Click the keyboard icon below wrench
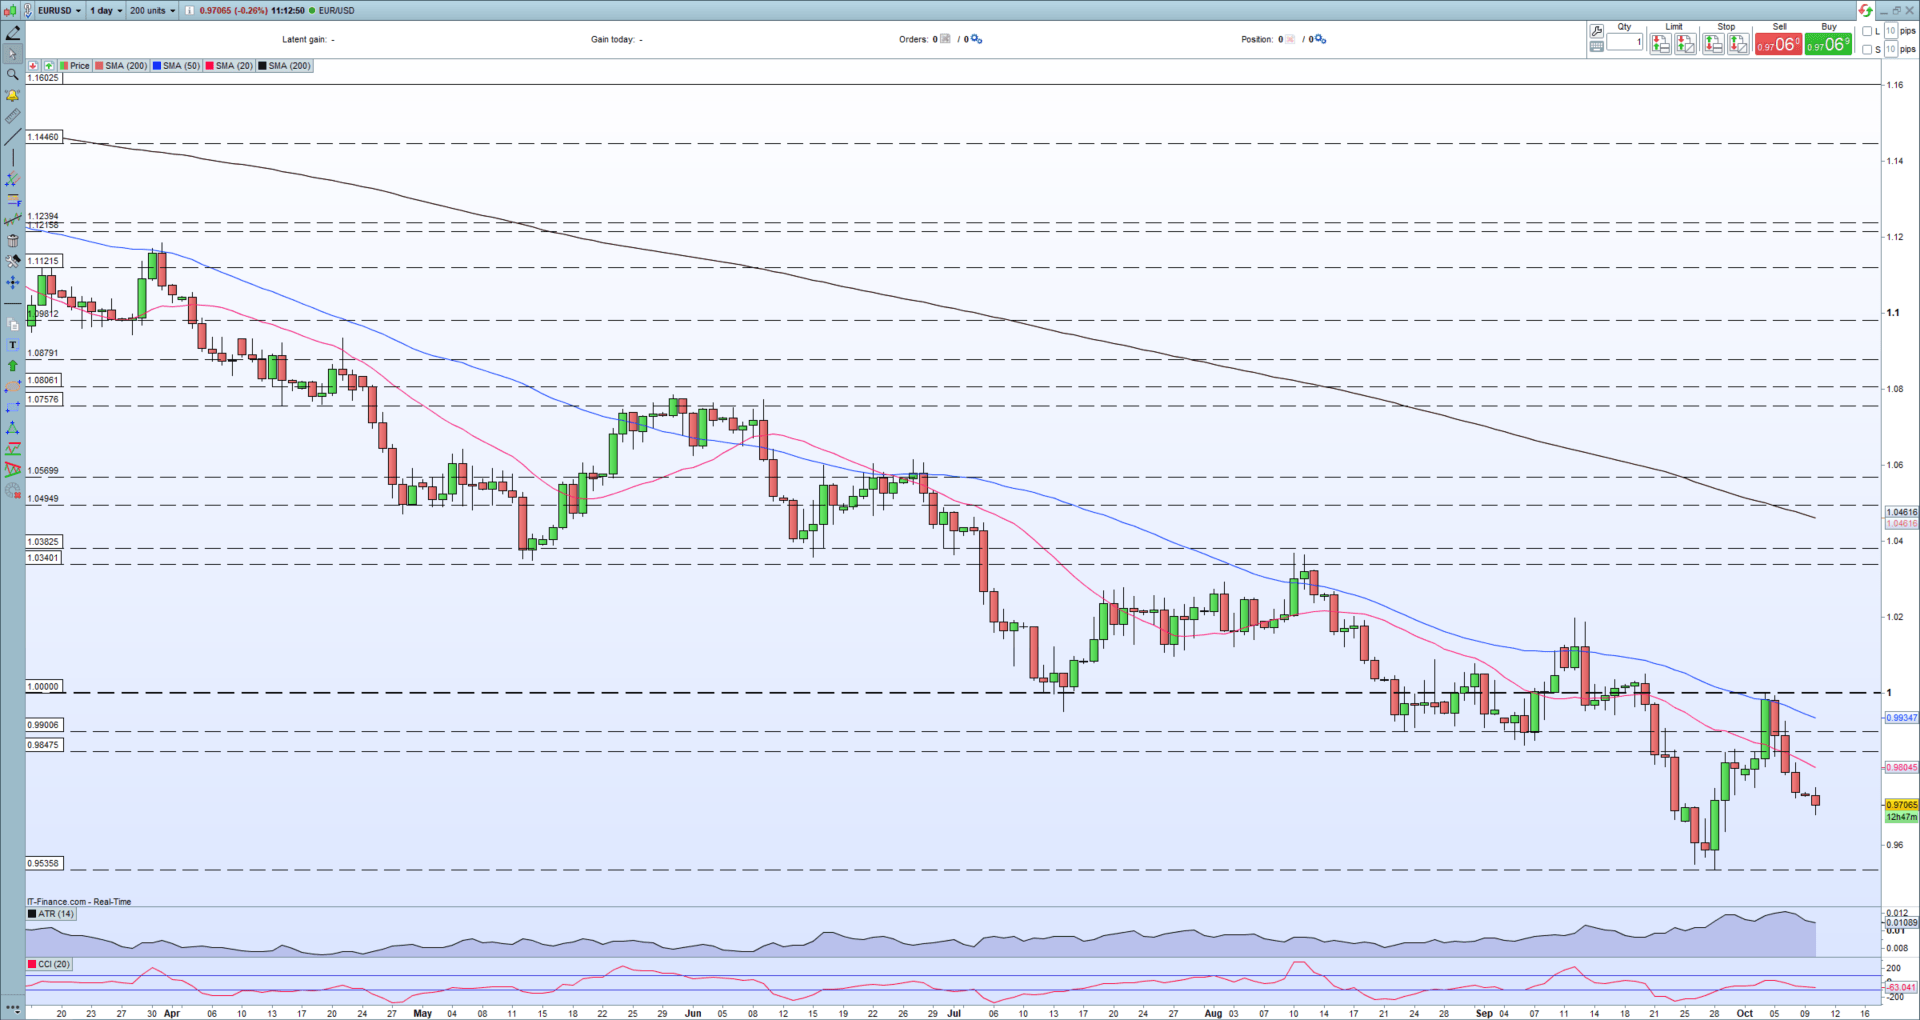The image size is (1920, 1020). point(1596,47)
